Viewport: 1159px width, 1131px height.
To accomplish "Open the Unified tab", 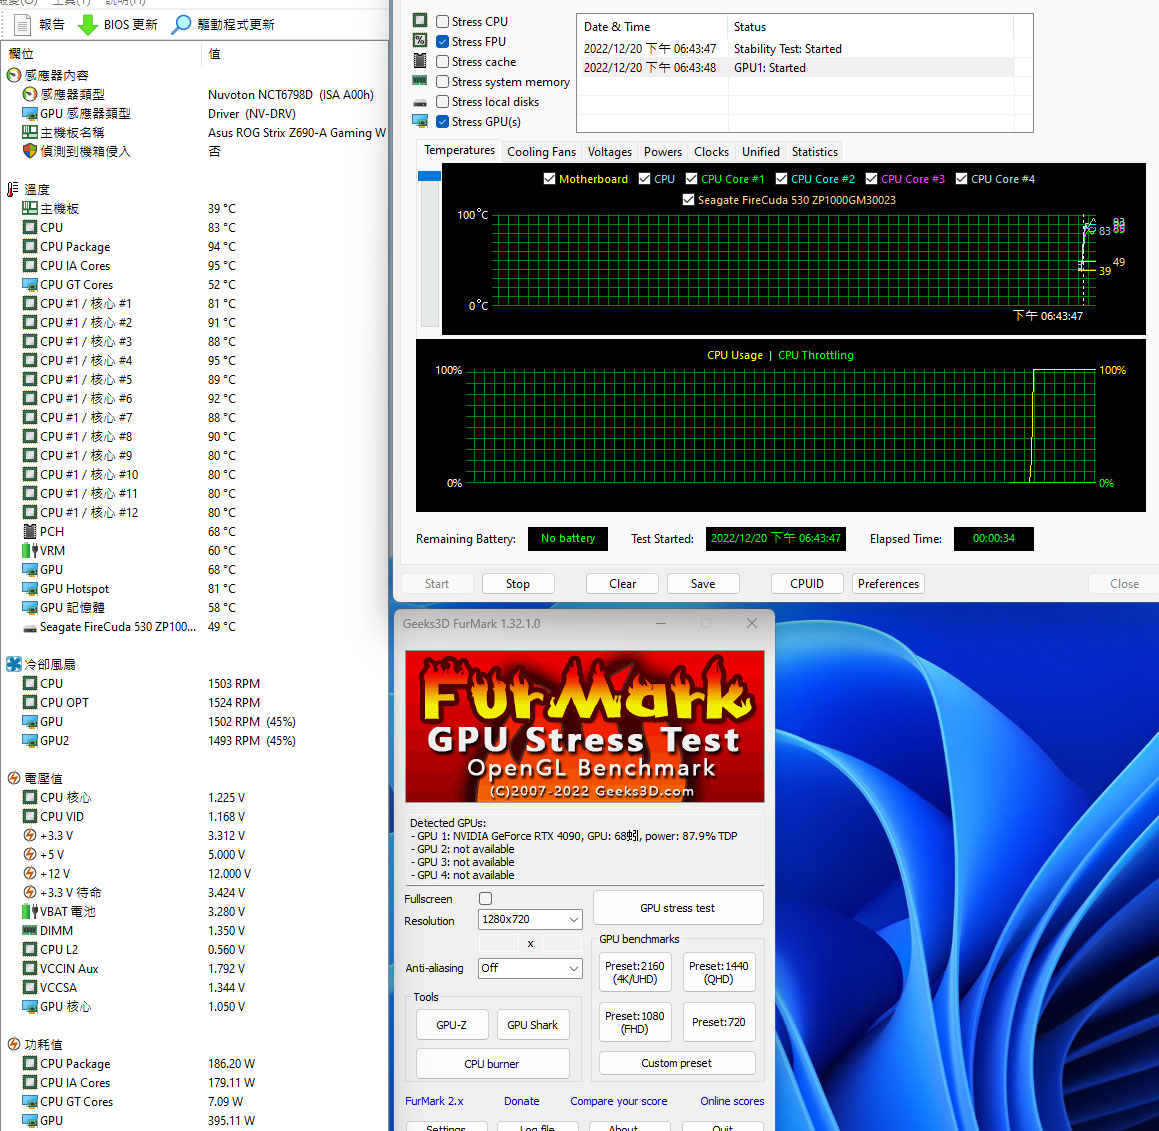I will (x=761, y=152).
